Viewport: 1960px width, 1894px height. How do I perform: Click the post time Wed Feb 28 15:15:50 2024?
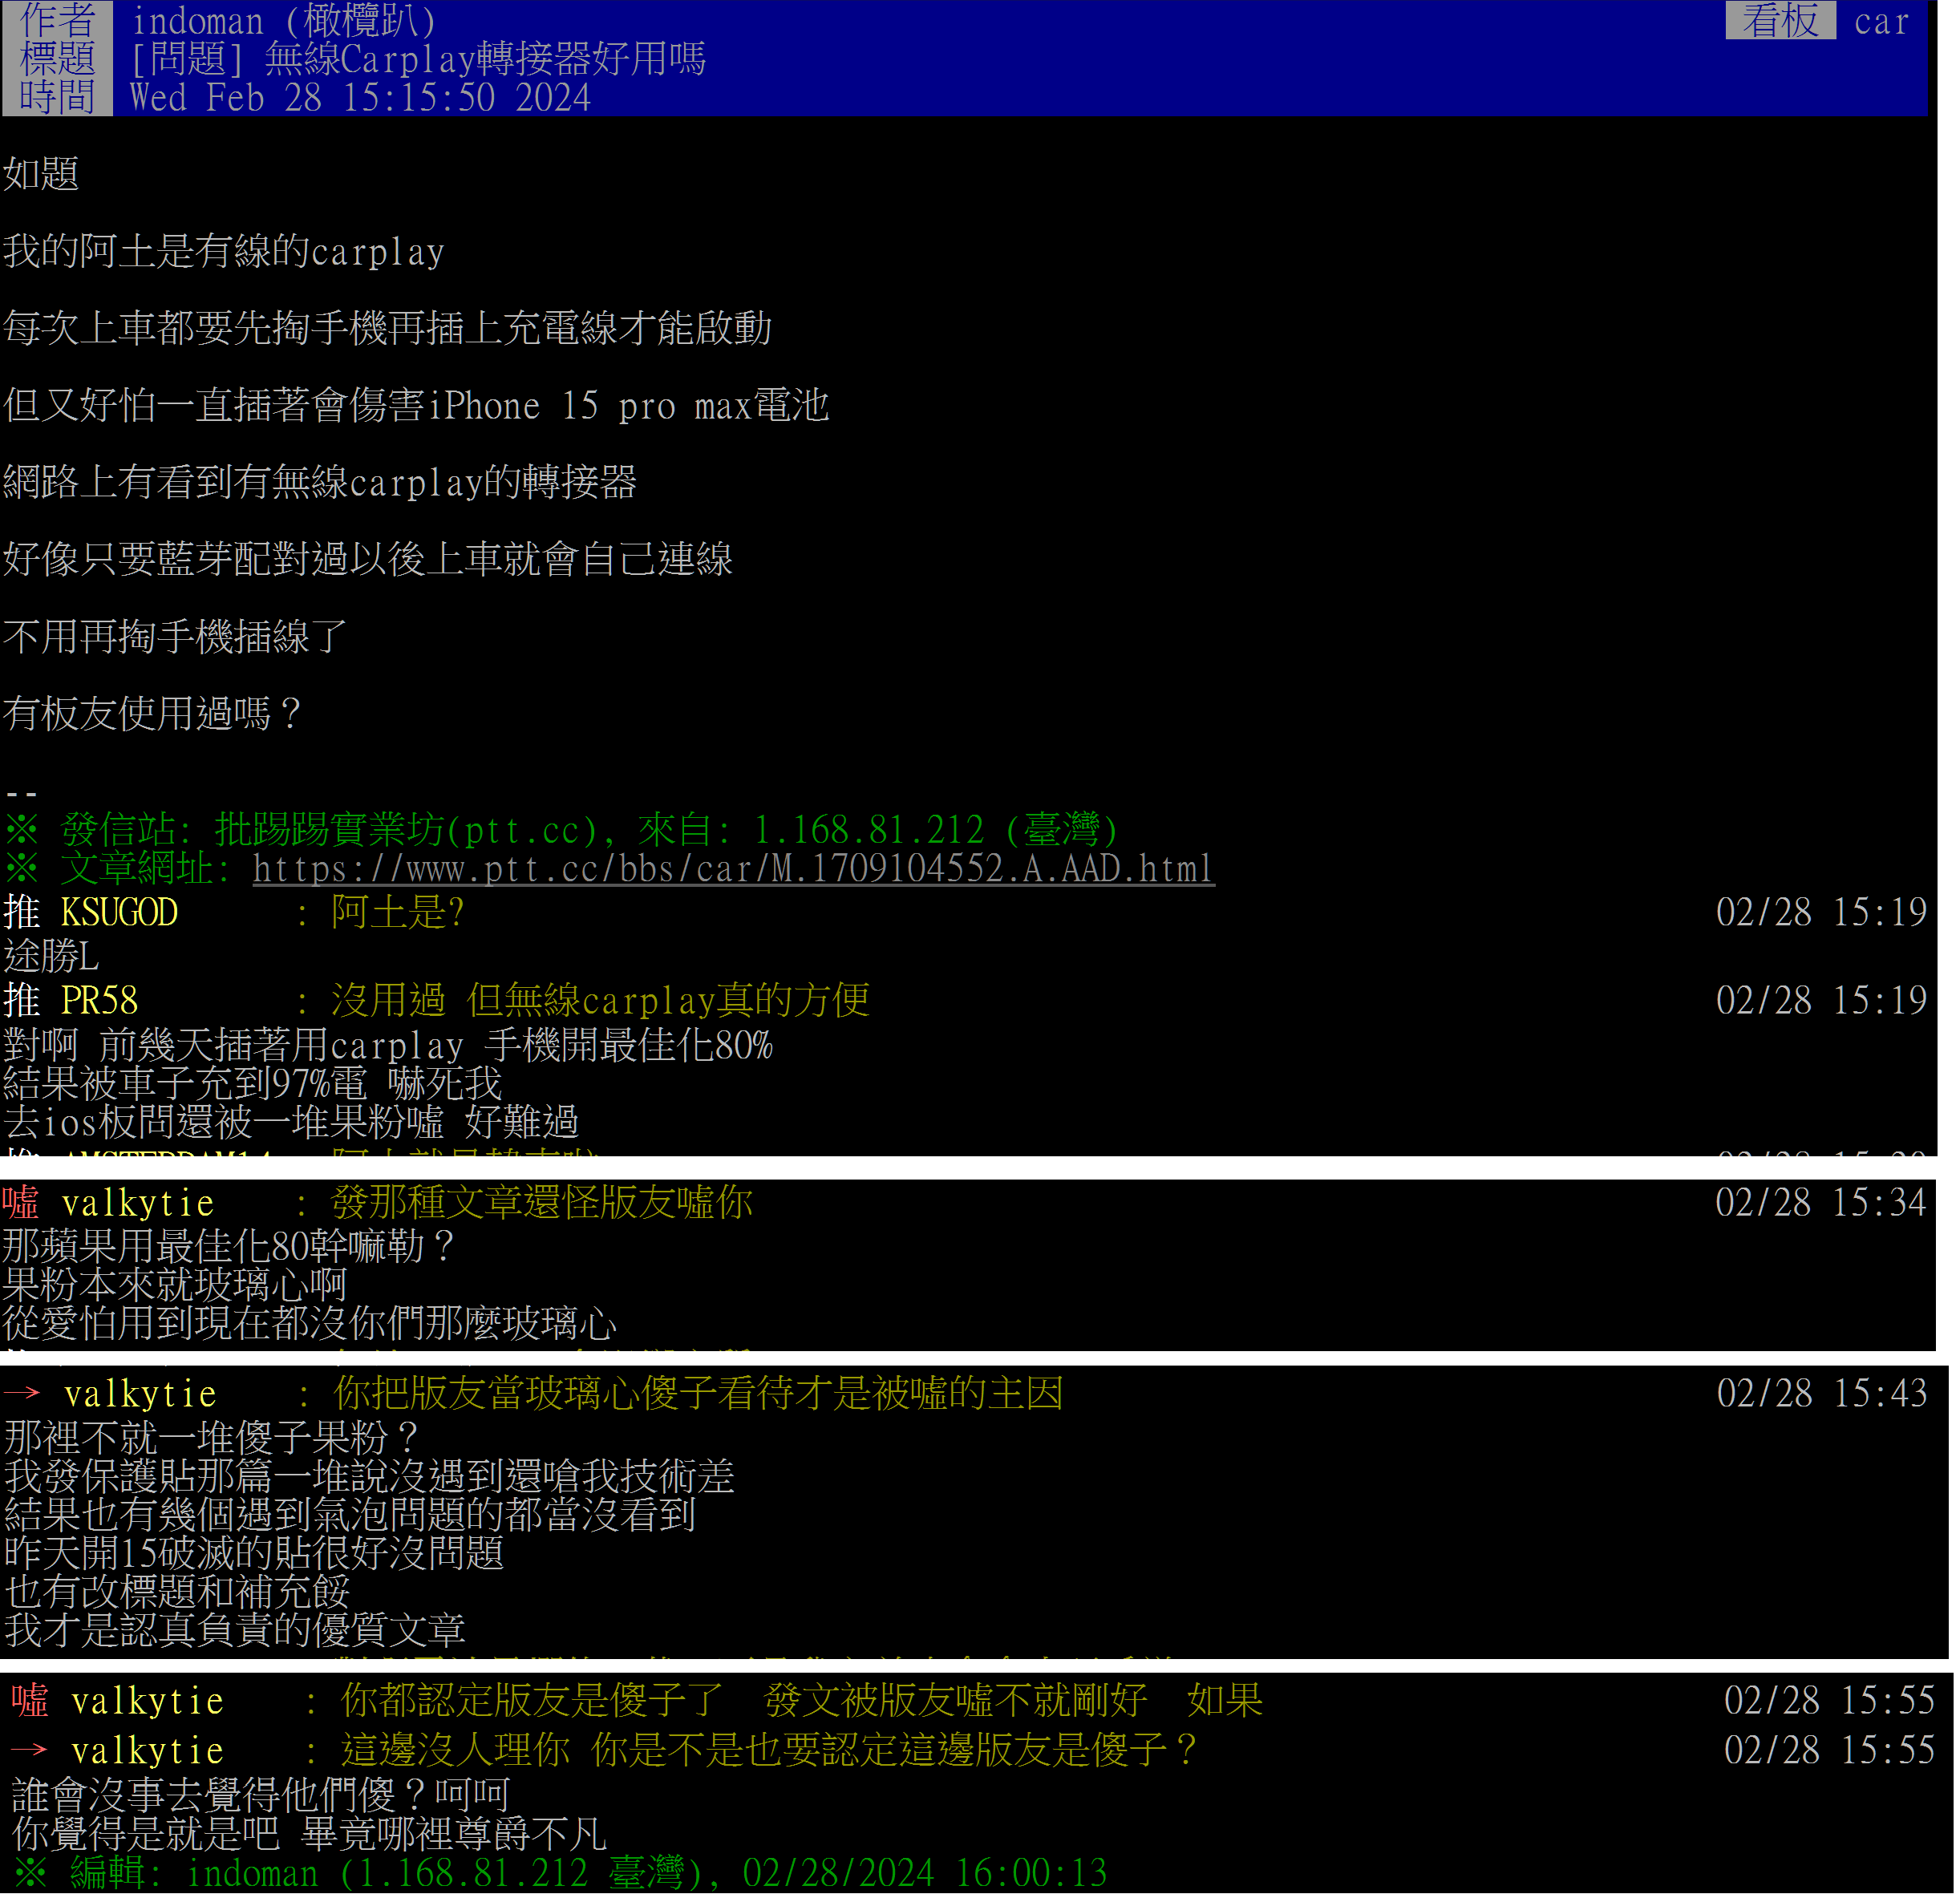pos(360,97)
